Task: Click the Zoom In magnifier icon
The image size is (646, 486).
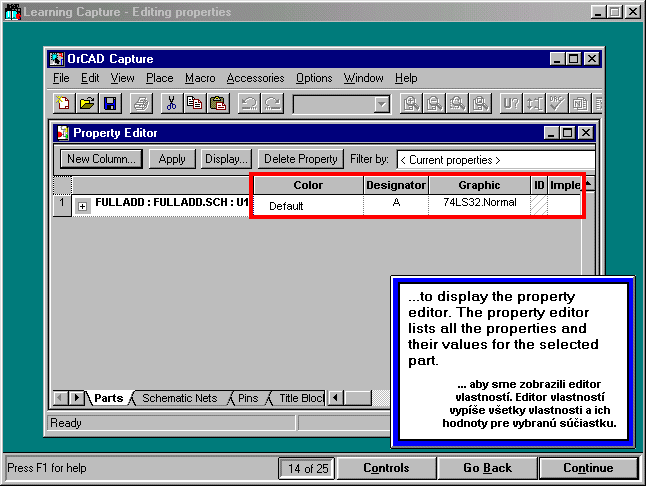Action: (410, 103)
